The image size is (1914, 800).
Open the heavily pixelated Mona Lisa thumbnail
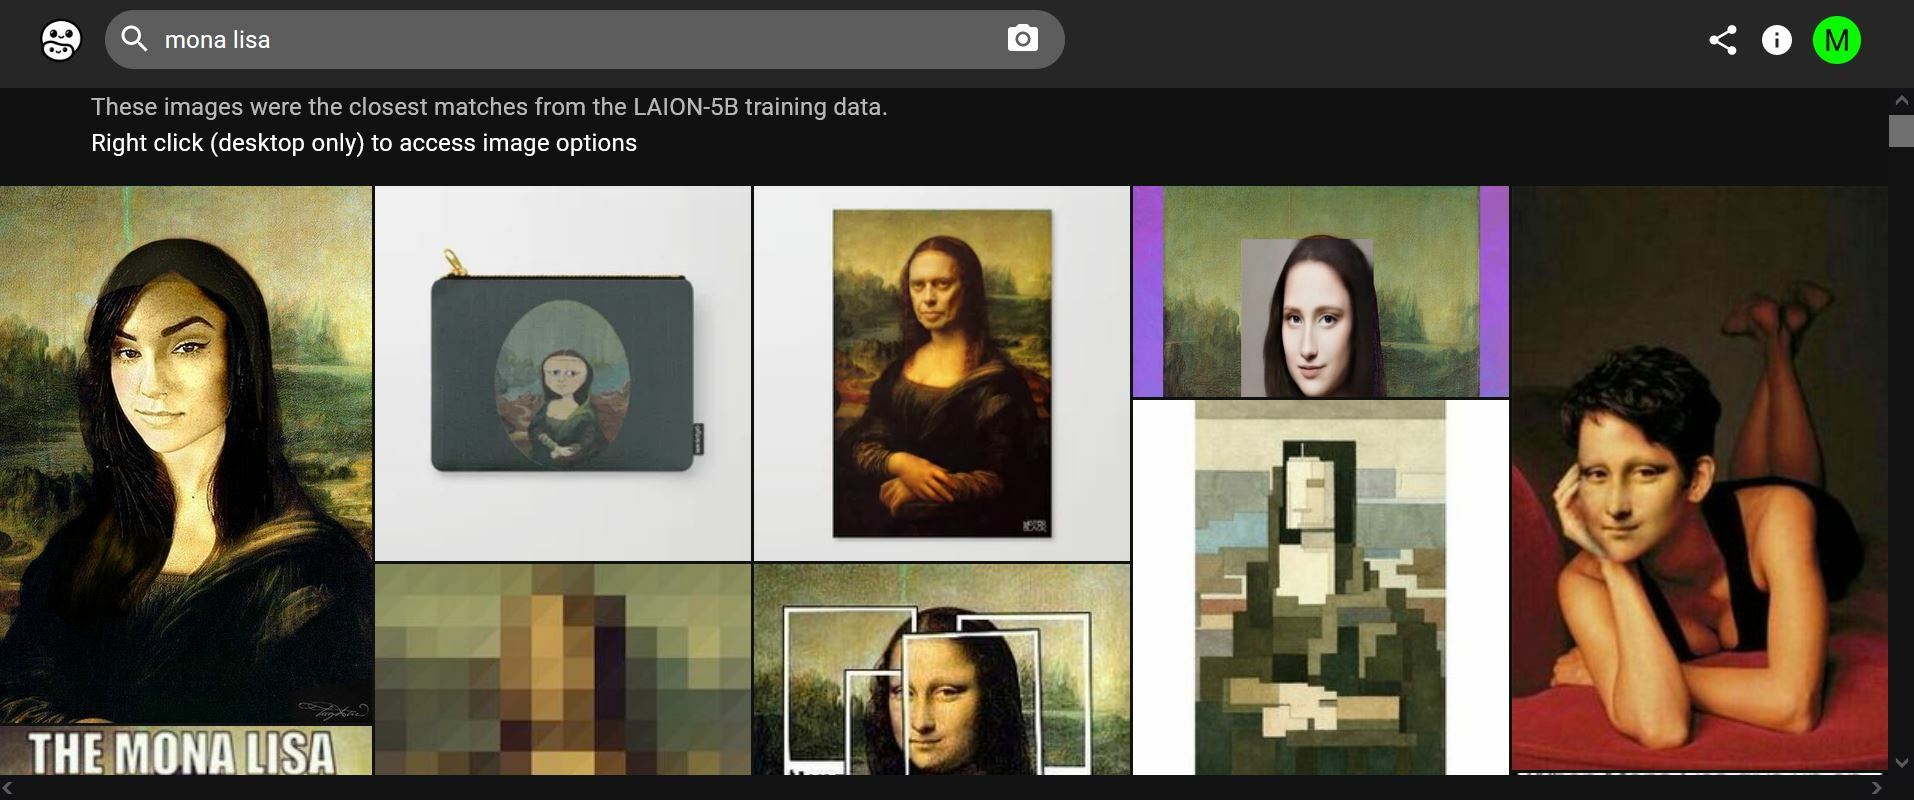click(562, 669)
